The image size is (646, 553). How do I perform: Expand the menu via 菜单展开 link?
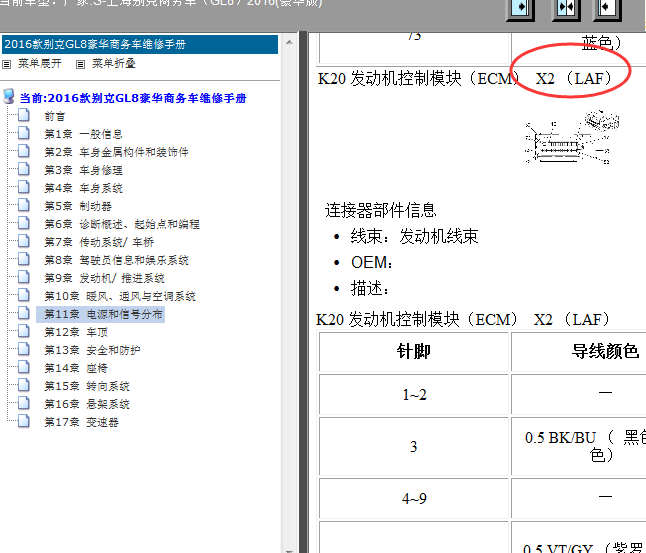coord(40,63)
